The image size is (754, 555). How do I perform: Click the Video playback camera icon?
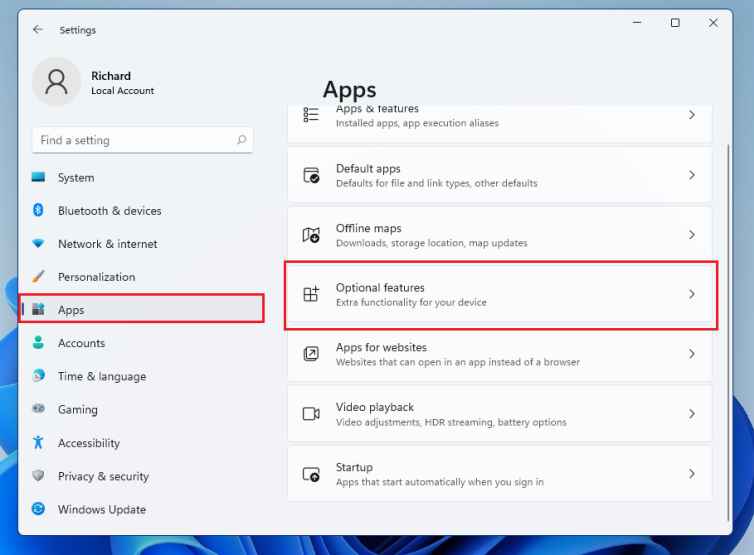pos(311,414)
